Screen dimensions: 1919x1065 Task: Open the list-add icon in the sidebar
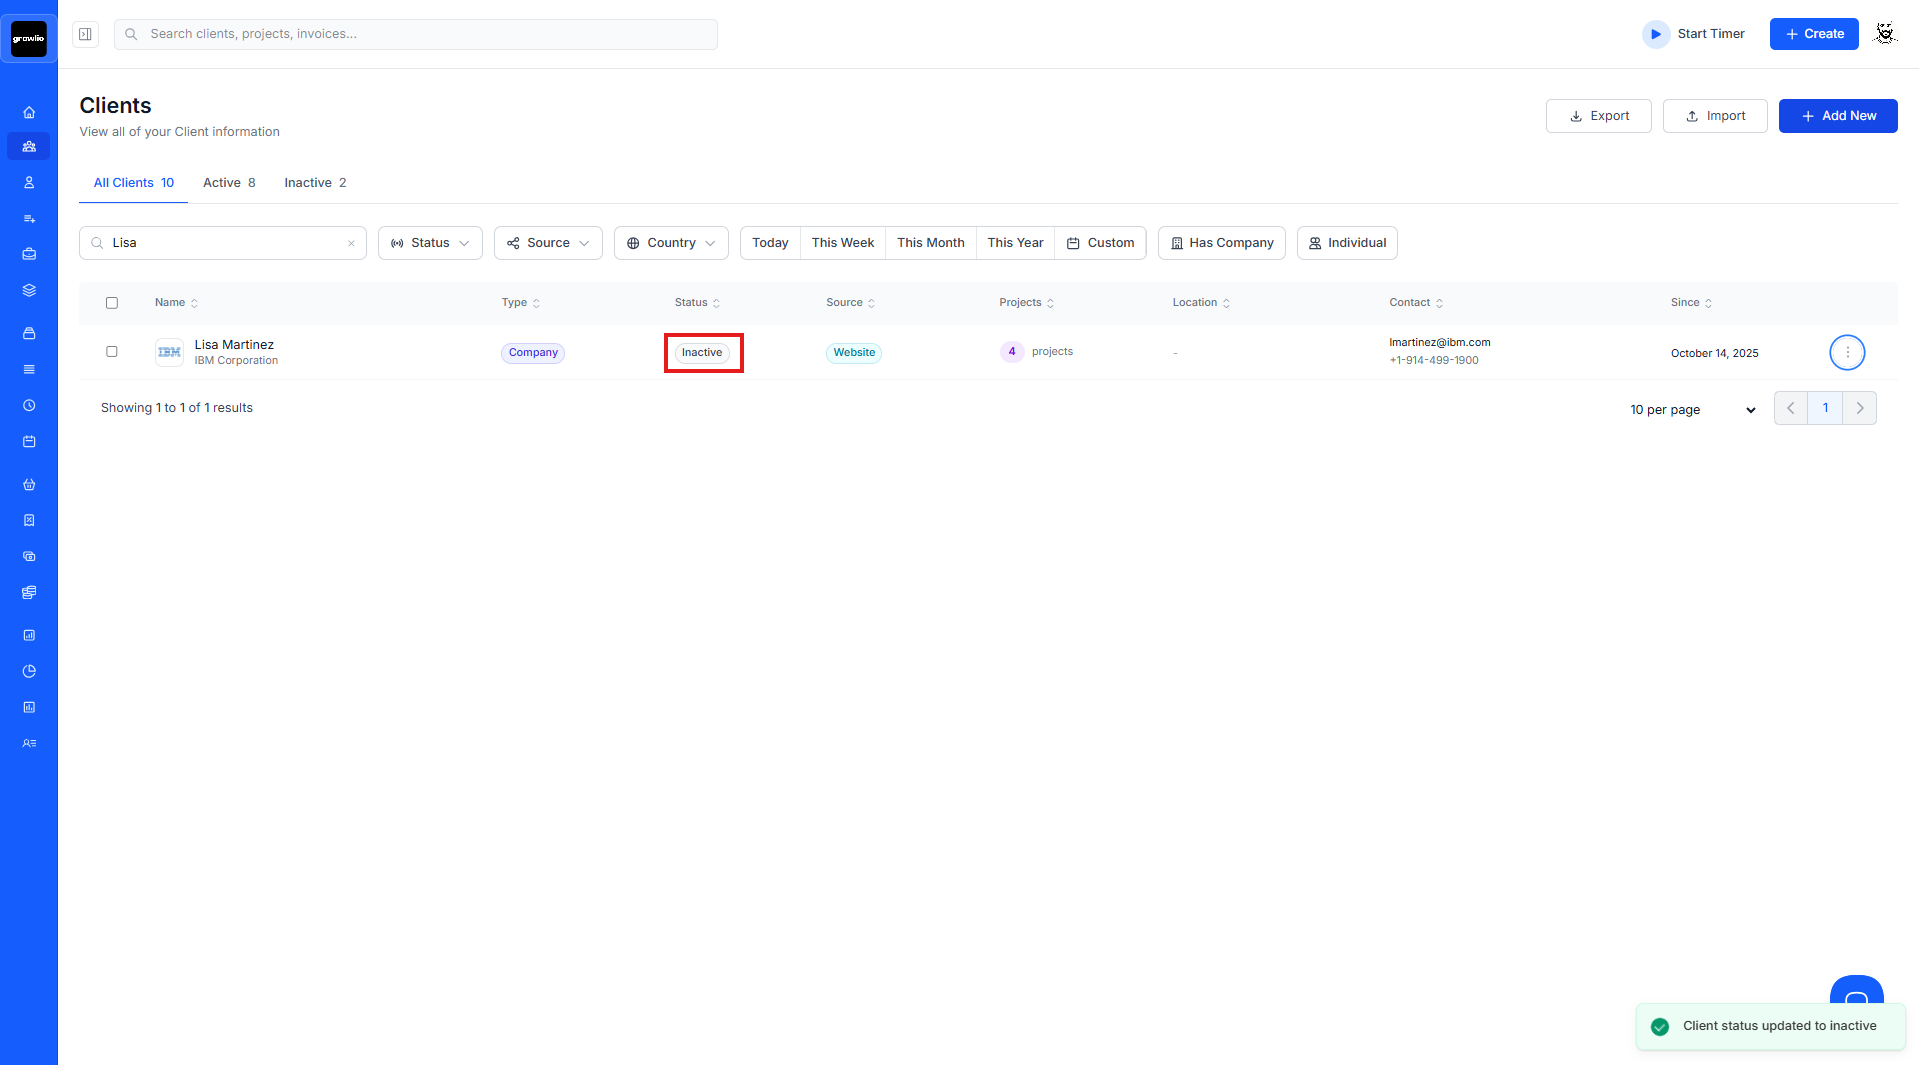point(29,218)
